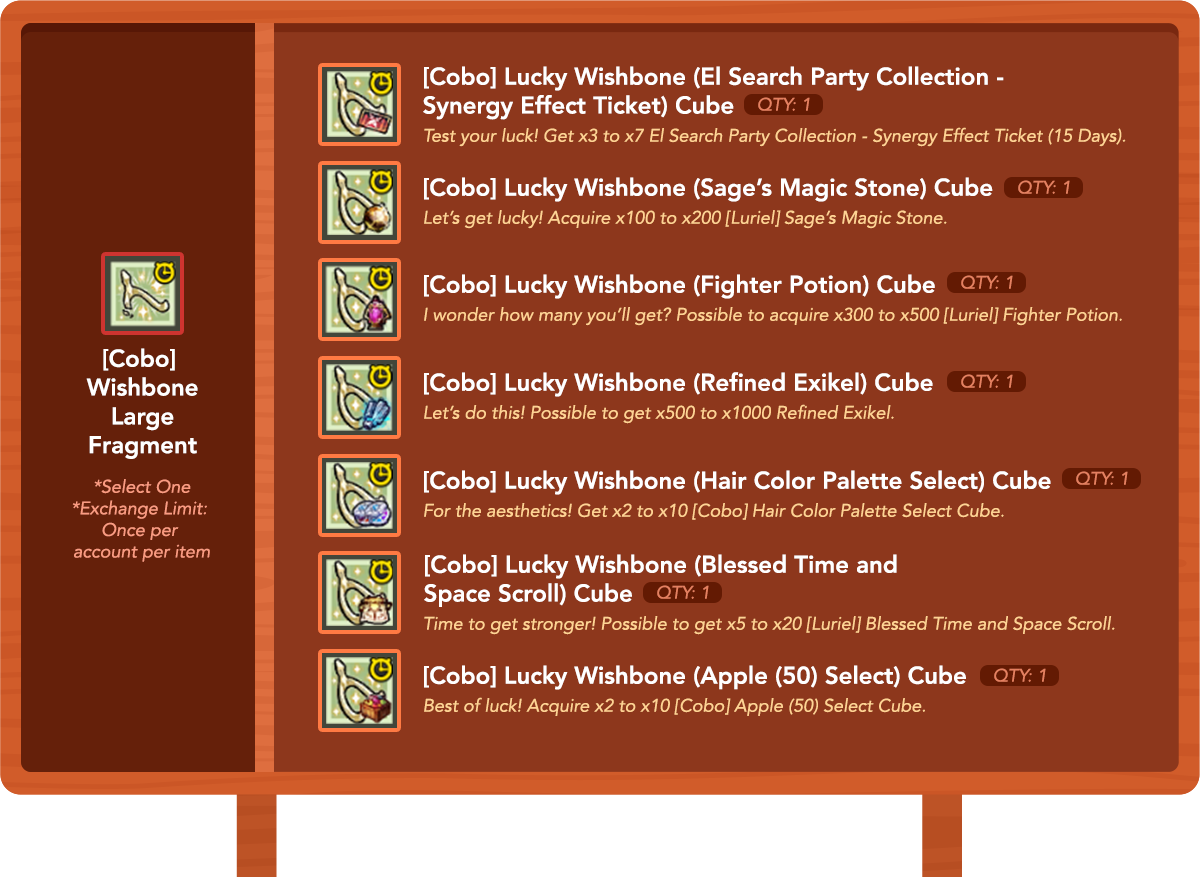Screen dimensions: 1200x877
Task: Click the Hair Color Palette Select Cube title
Action: click(737, 481)
